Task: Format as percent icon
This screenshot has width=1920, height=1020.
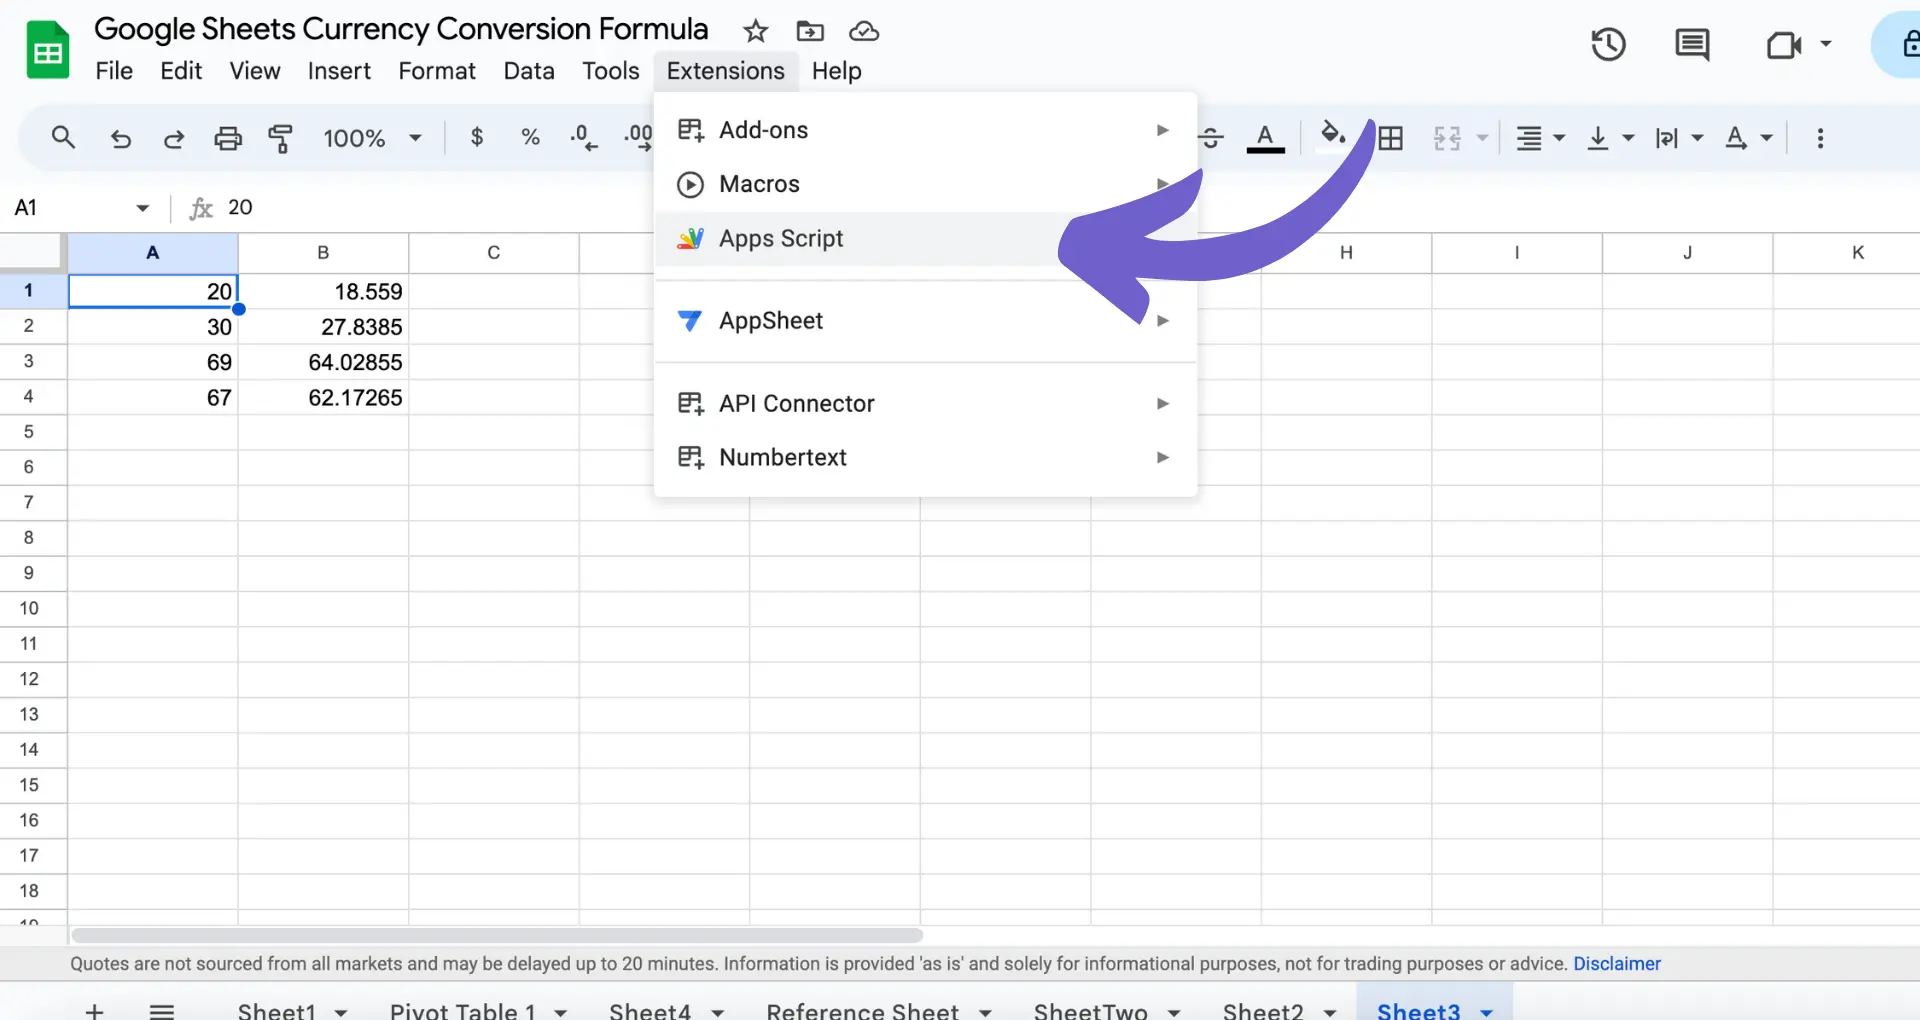Action: [531, 137]
